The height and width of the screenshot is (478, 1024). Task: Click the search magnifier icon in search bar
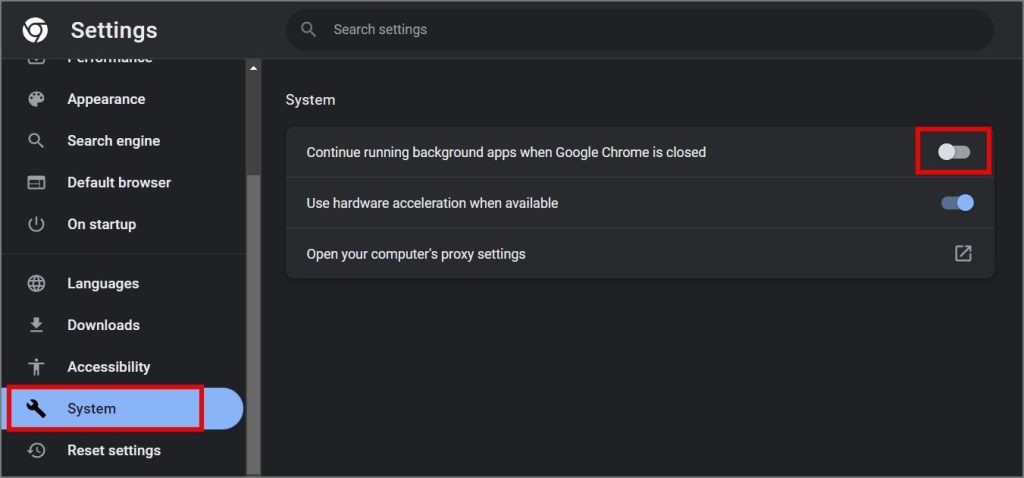(x=309, y=30)
